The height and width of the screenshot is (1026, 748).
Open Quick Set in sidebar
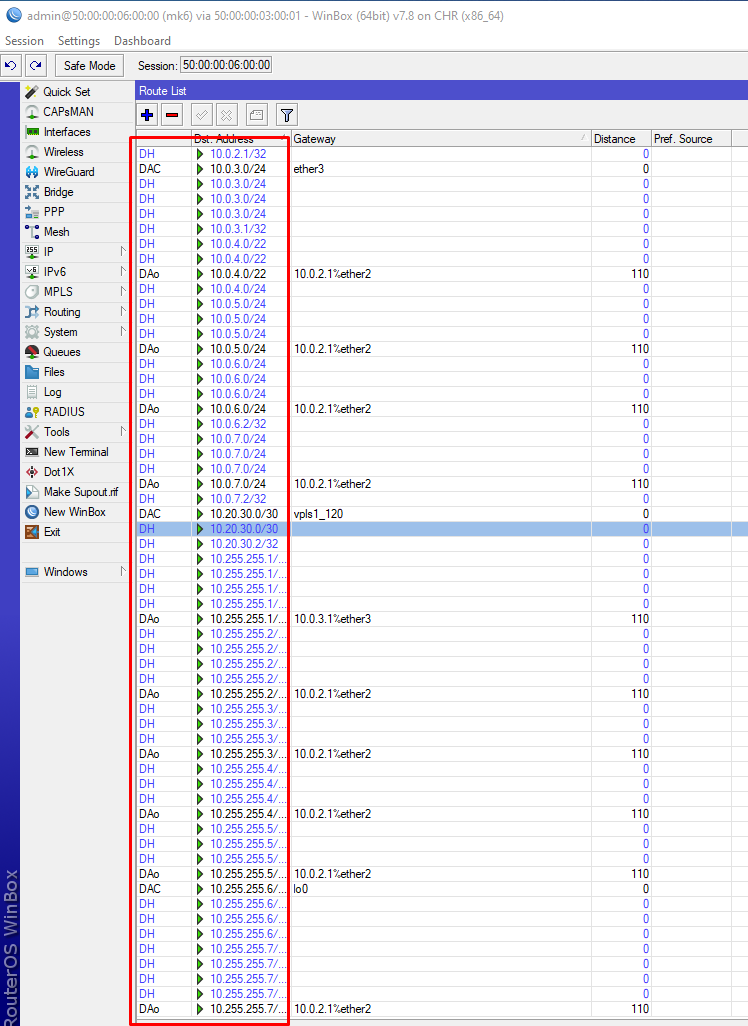pos(75,92)
